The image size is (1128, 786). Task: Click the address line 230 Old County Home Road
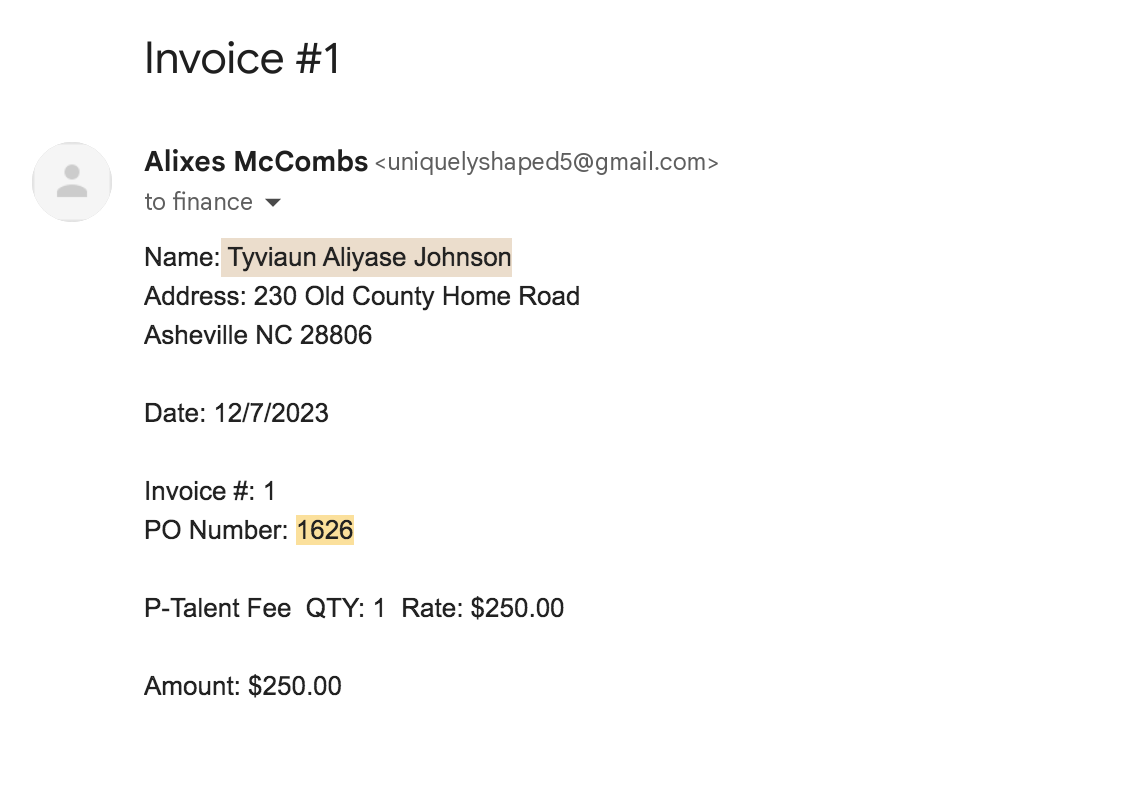click(x=417, y=296)
